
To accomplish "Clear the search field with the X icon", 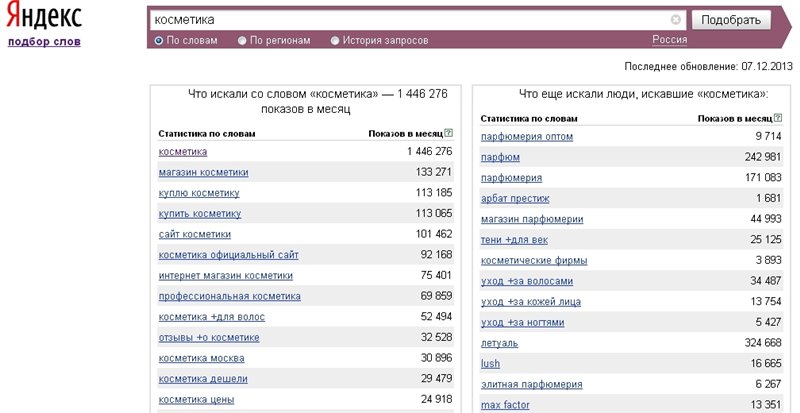I will (676, 20).
